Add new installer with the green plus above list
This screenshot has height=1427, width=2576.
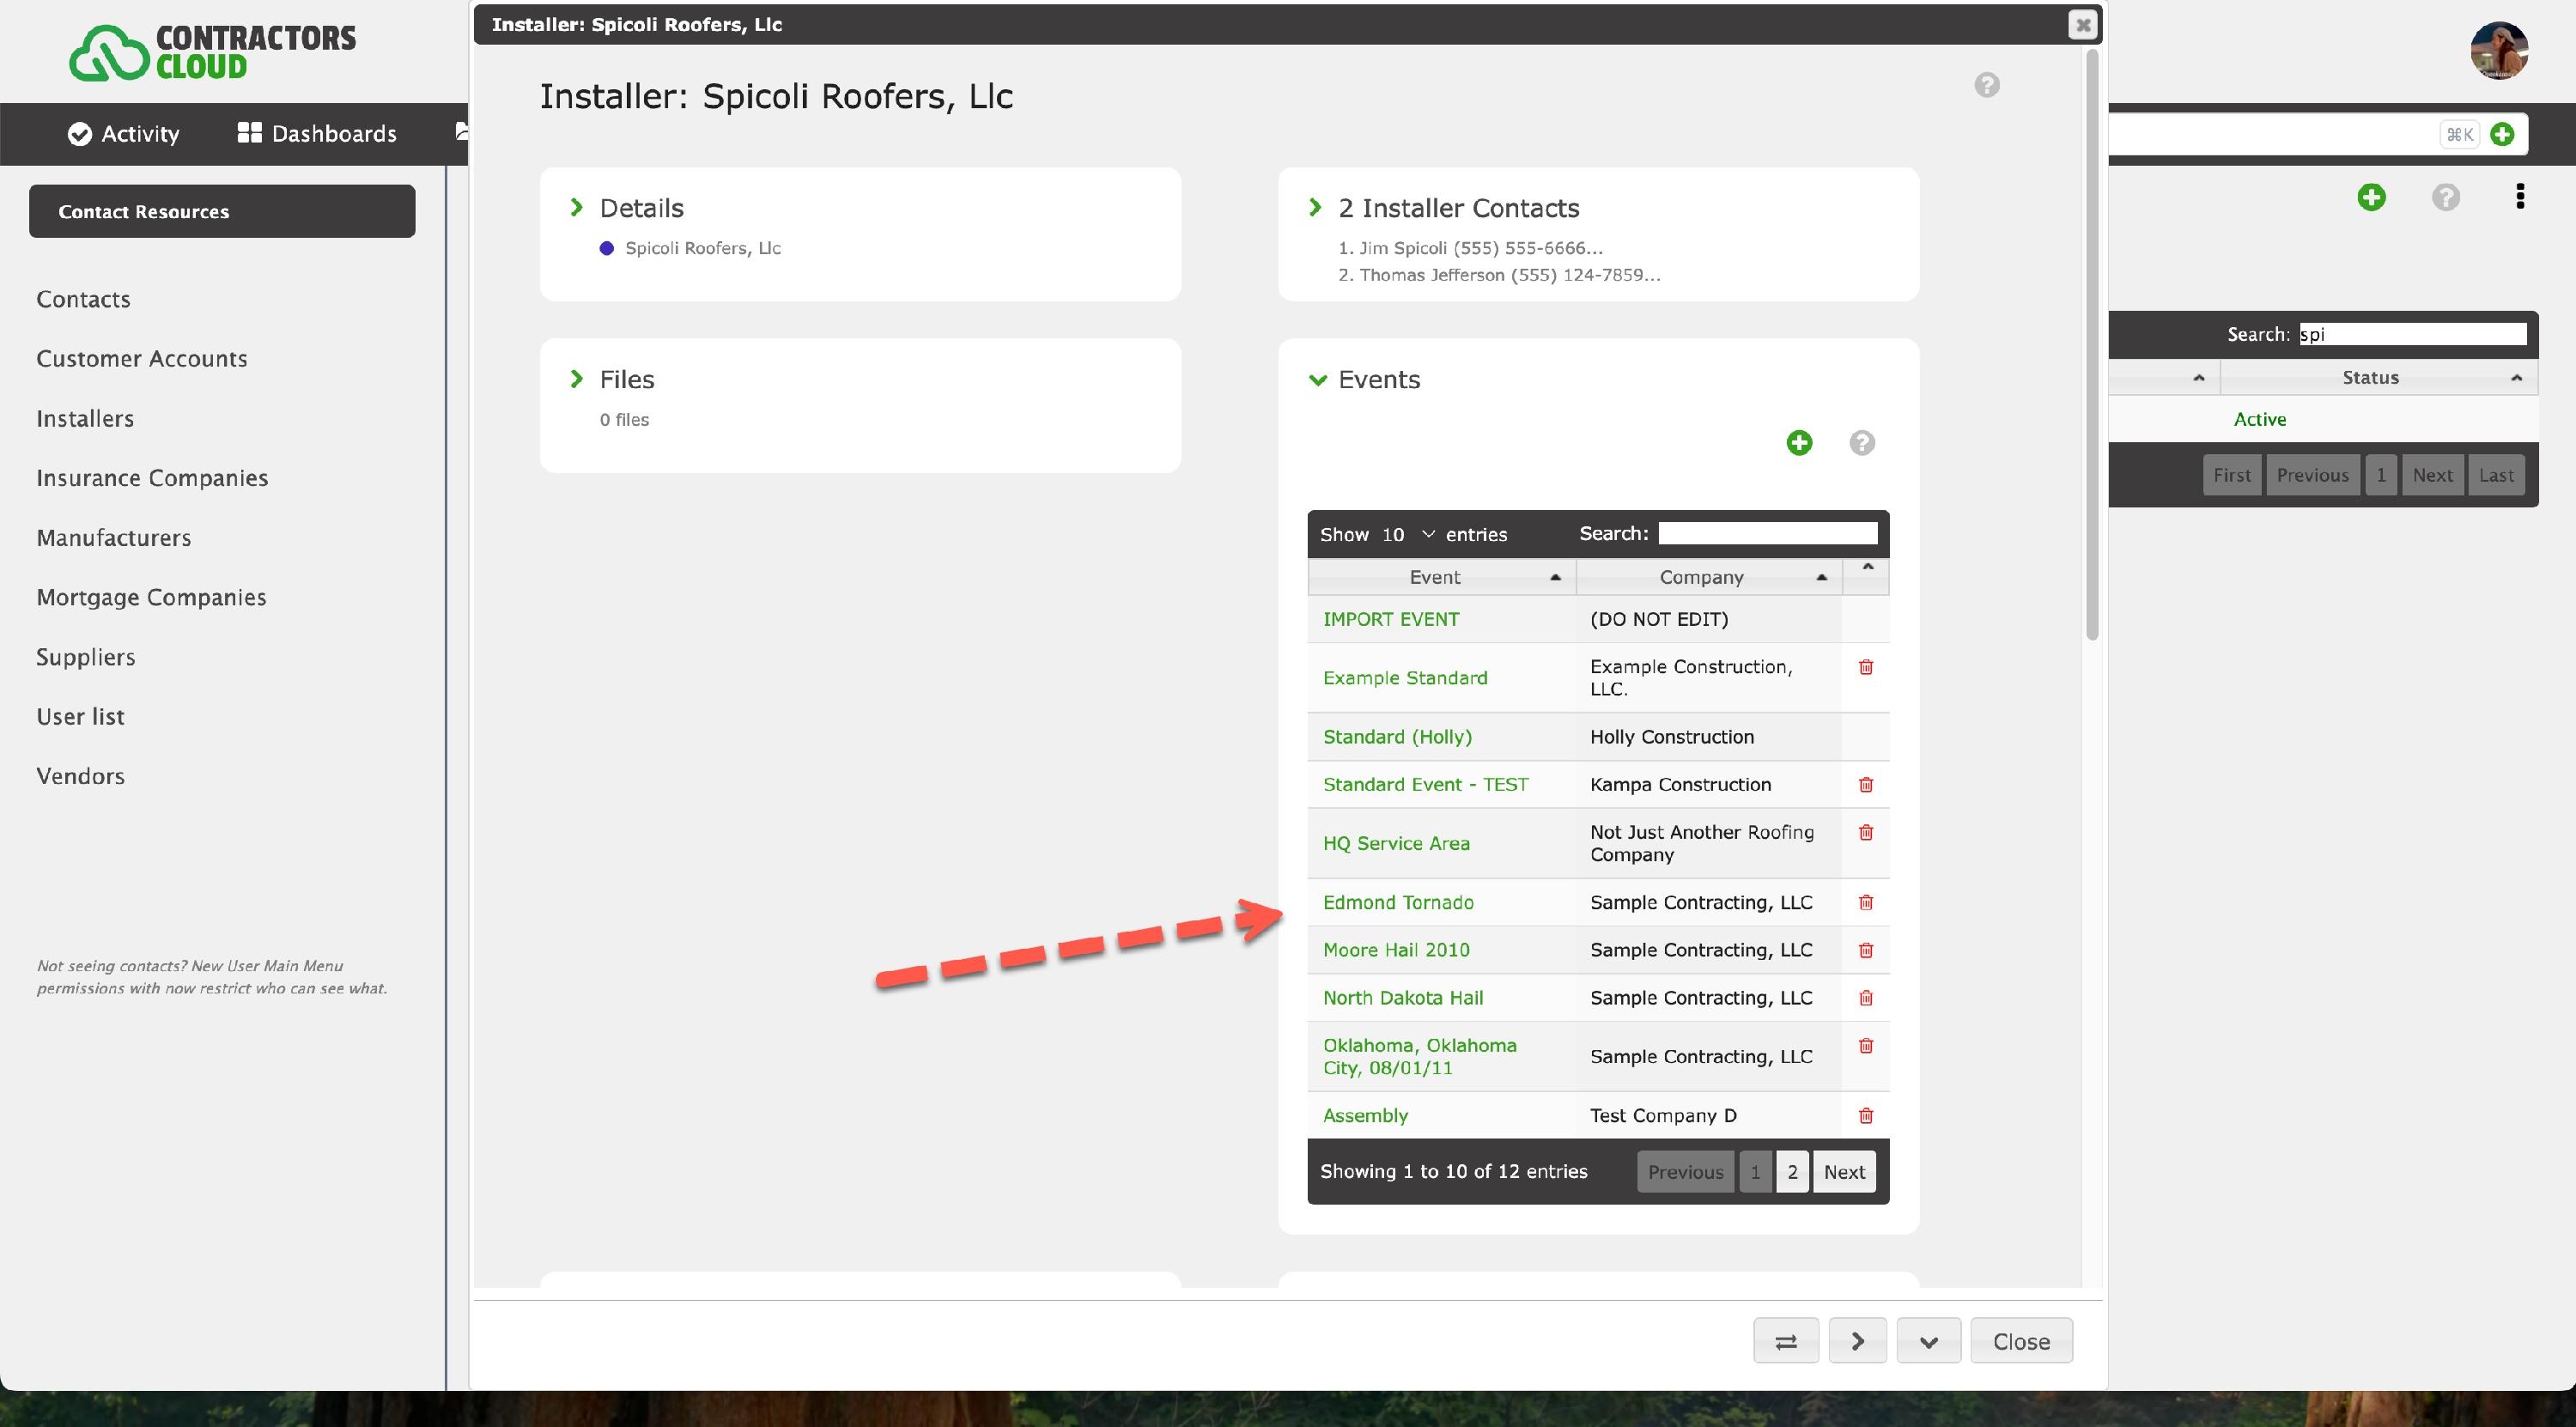[x=2371, y=197]
